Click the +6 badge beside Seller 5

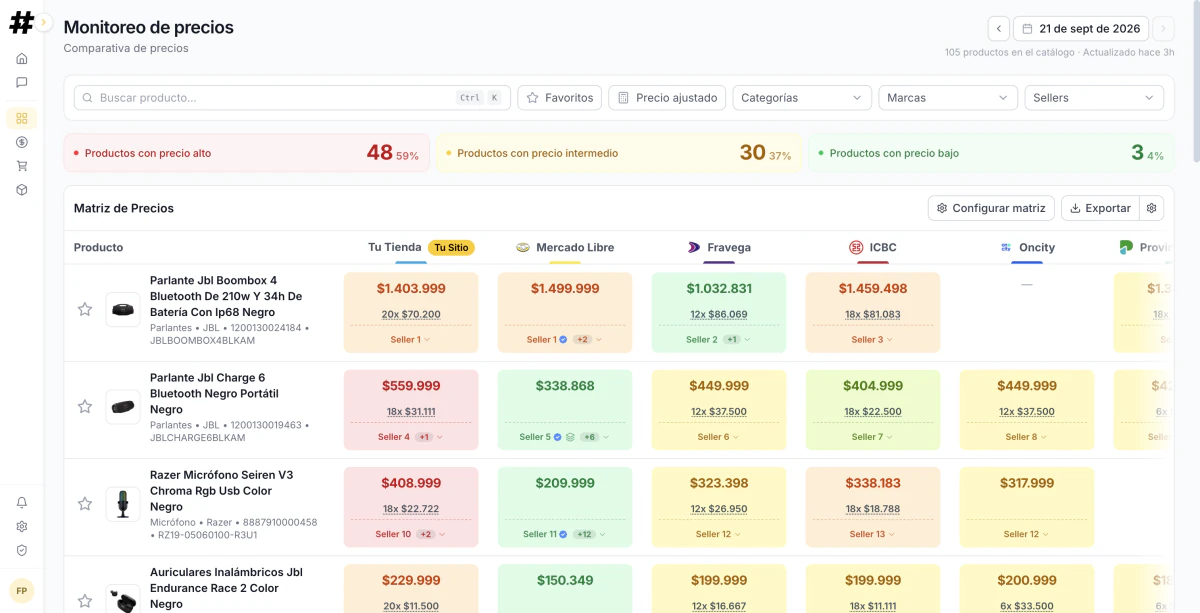click(x=590, y=437)
